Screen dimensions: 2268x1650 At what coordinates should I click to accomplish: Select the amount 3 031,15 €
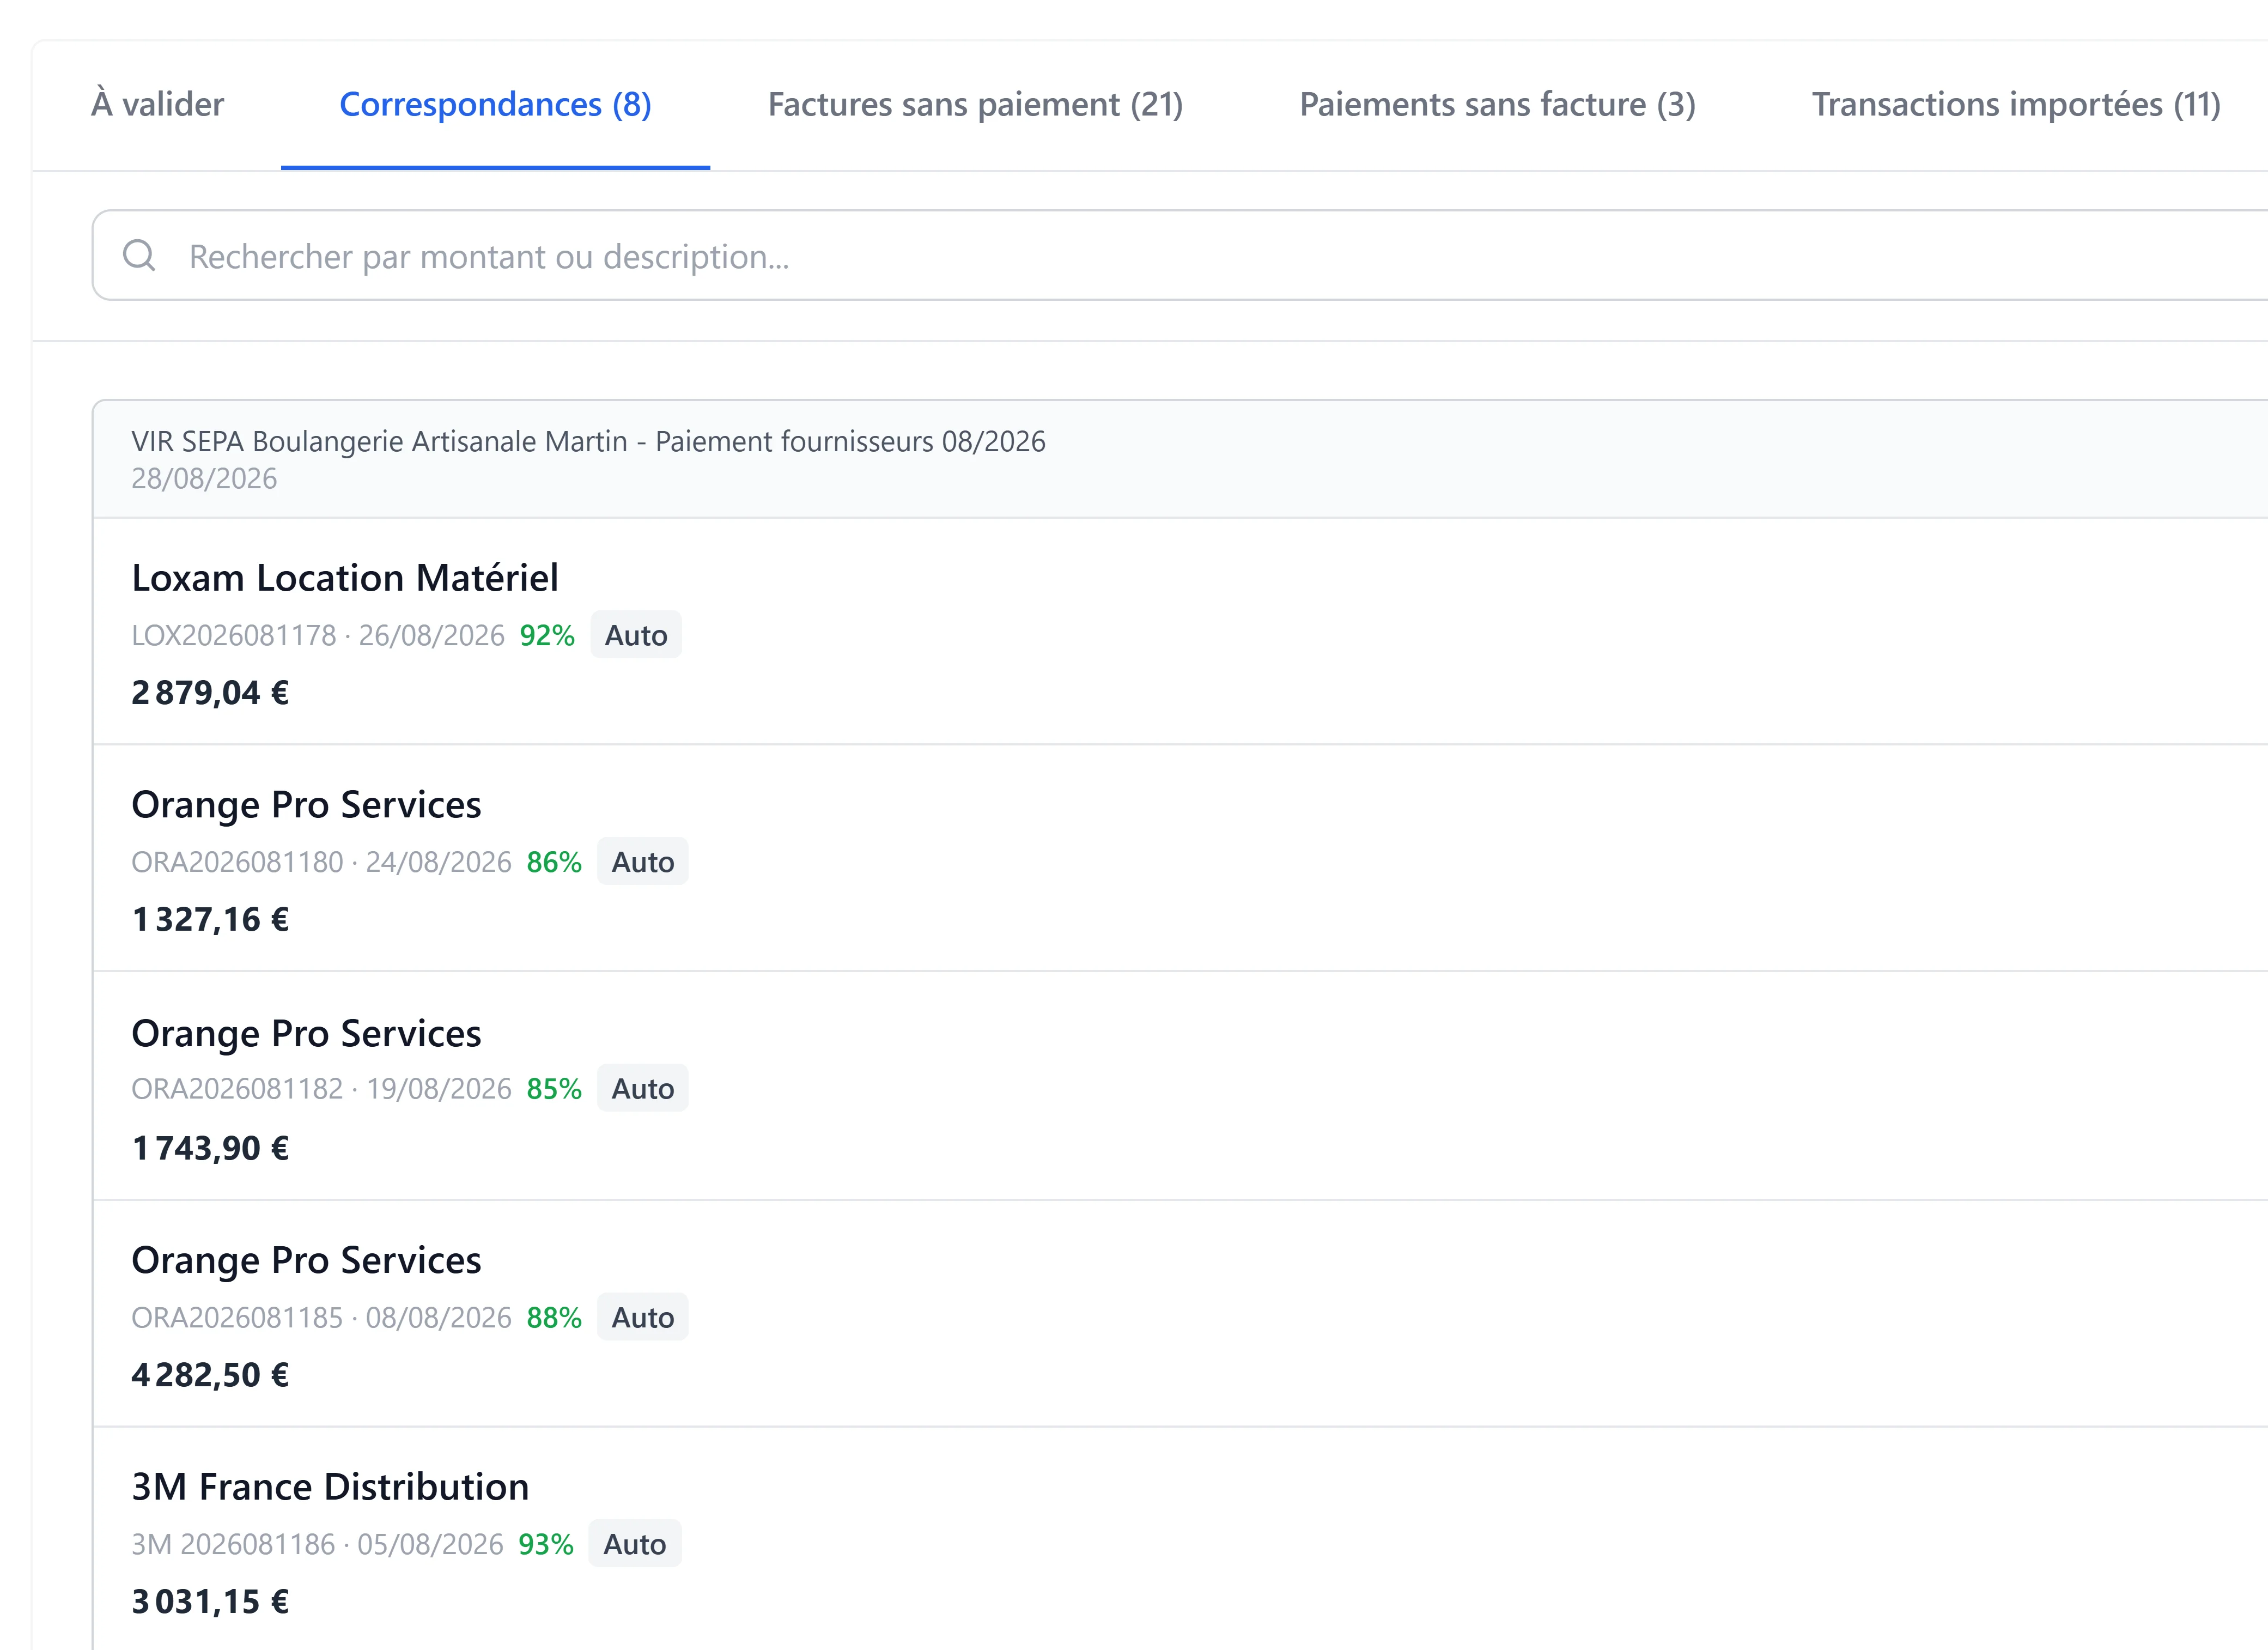pyautogui.click(x=210, y=1602)
